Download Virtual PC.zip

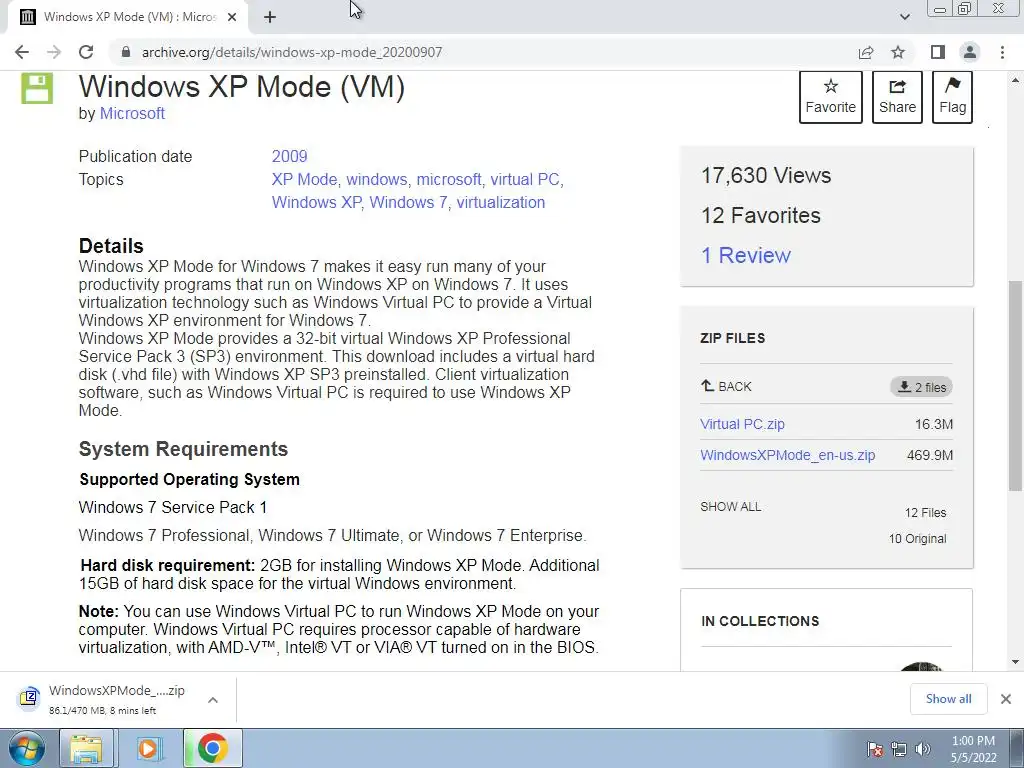[x=743, y=424]
